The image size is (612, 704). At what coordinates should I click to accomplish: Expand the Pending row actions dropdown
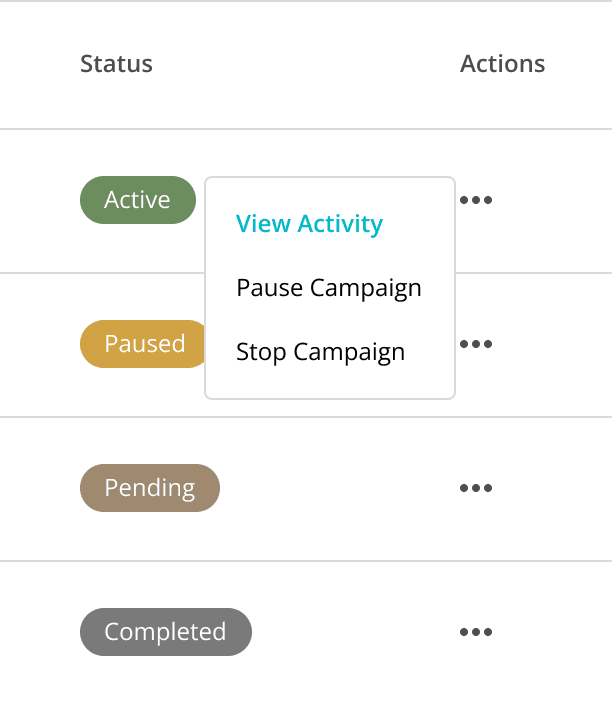(476, 488)
